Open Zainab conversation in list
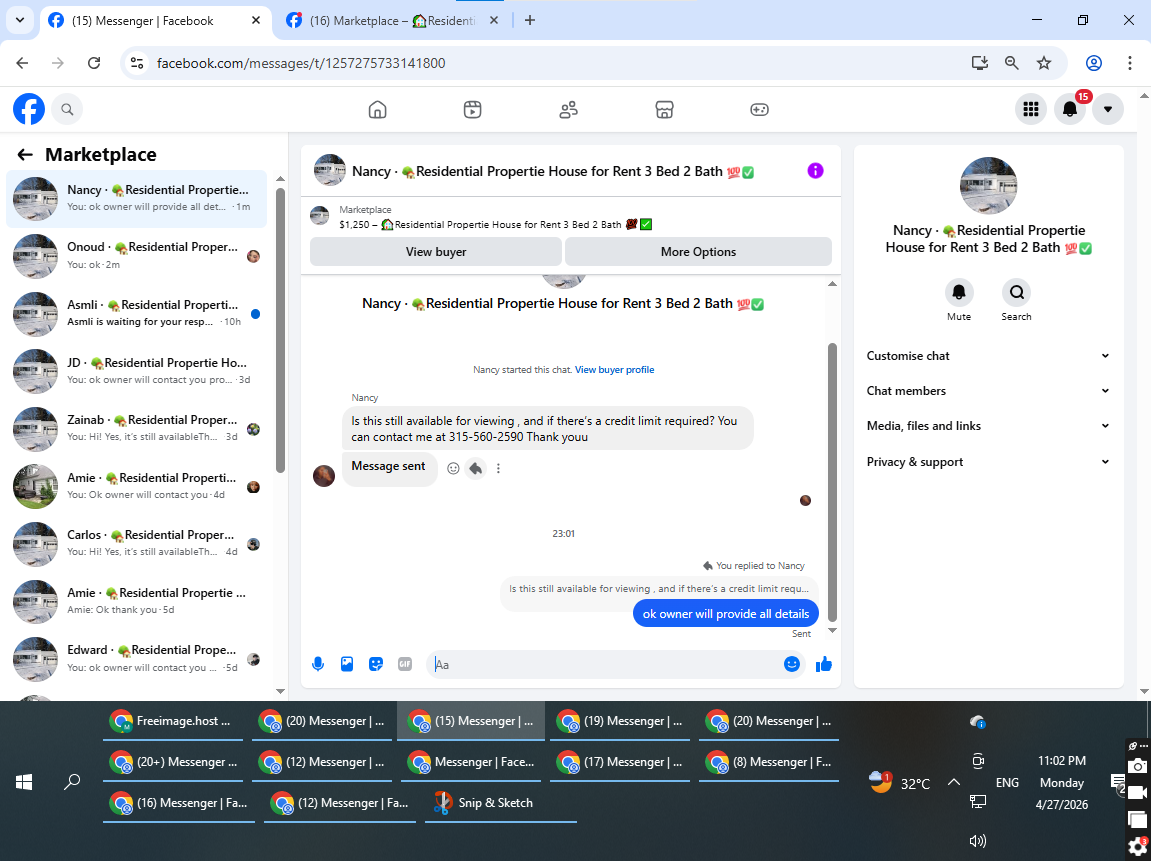This screenshot has height=861, width=1151. pyautogui.click(x=137, y=428)
